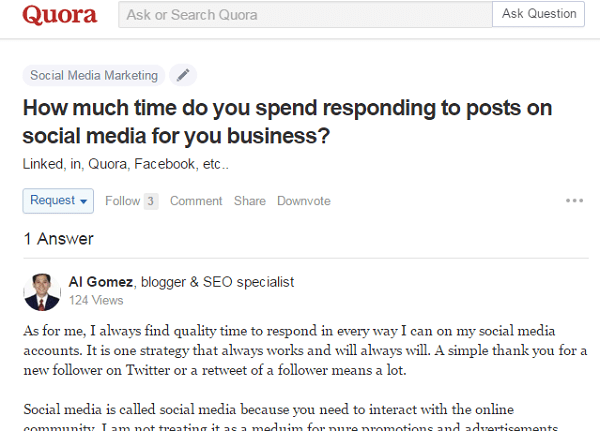Open the Social Media Marketing topic tag
This screenshot has width=600, height=431.
coord(94,75)
